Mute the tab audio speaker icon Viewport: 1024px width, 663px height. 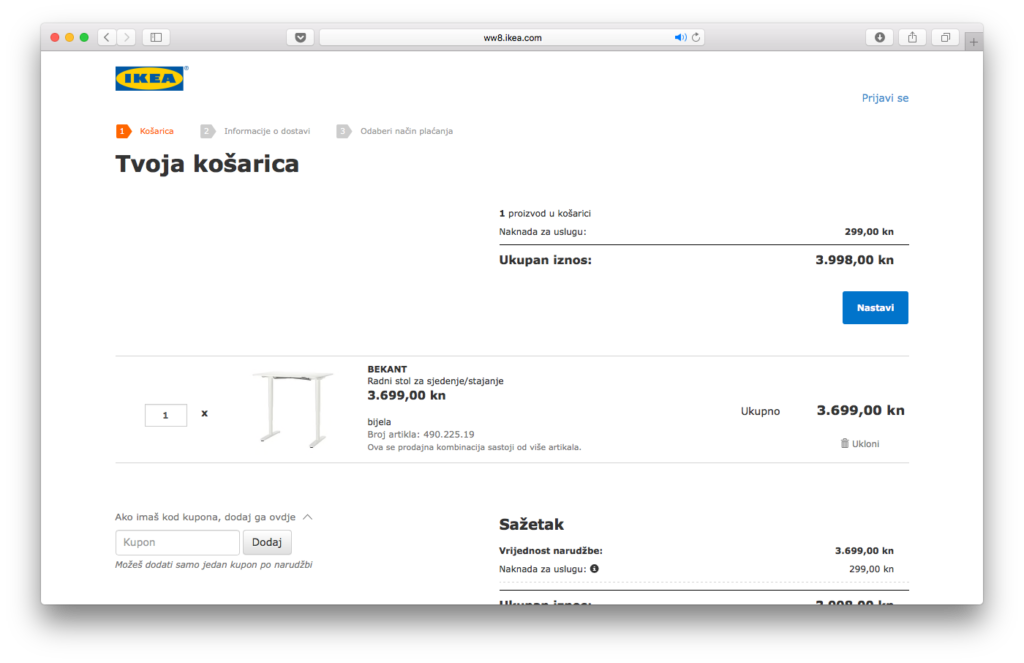click(x=680, y=37)
